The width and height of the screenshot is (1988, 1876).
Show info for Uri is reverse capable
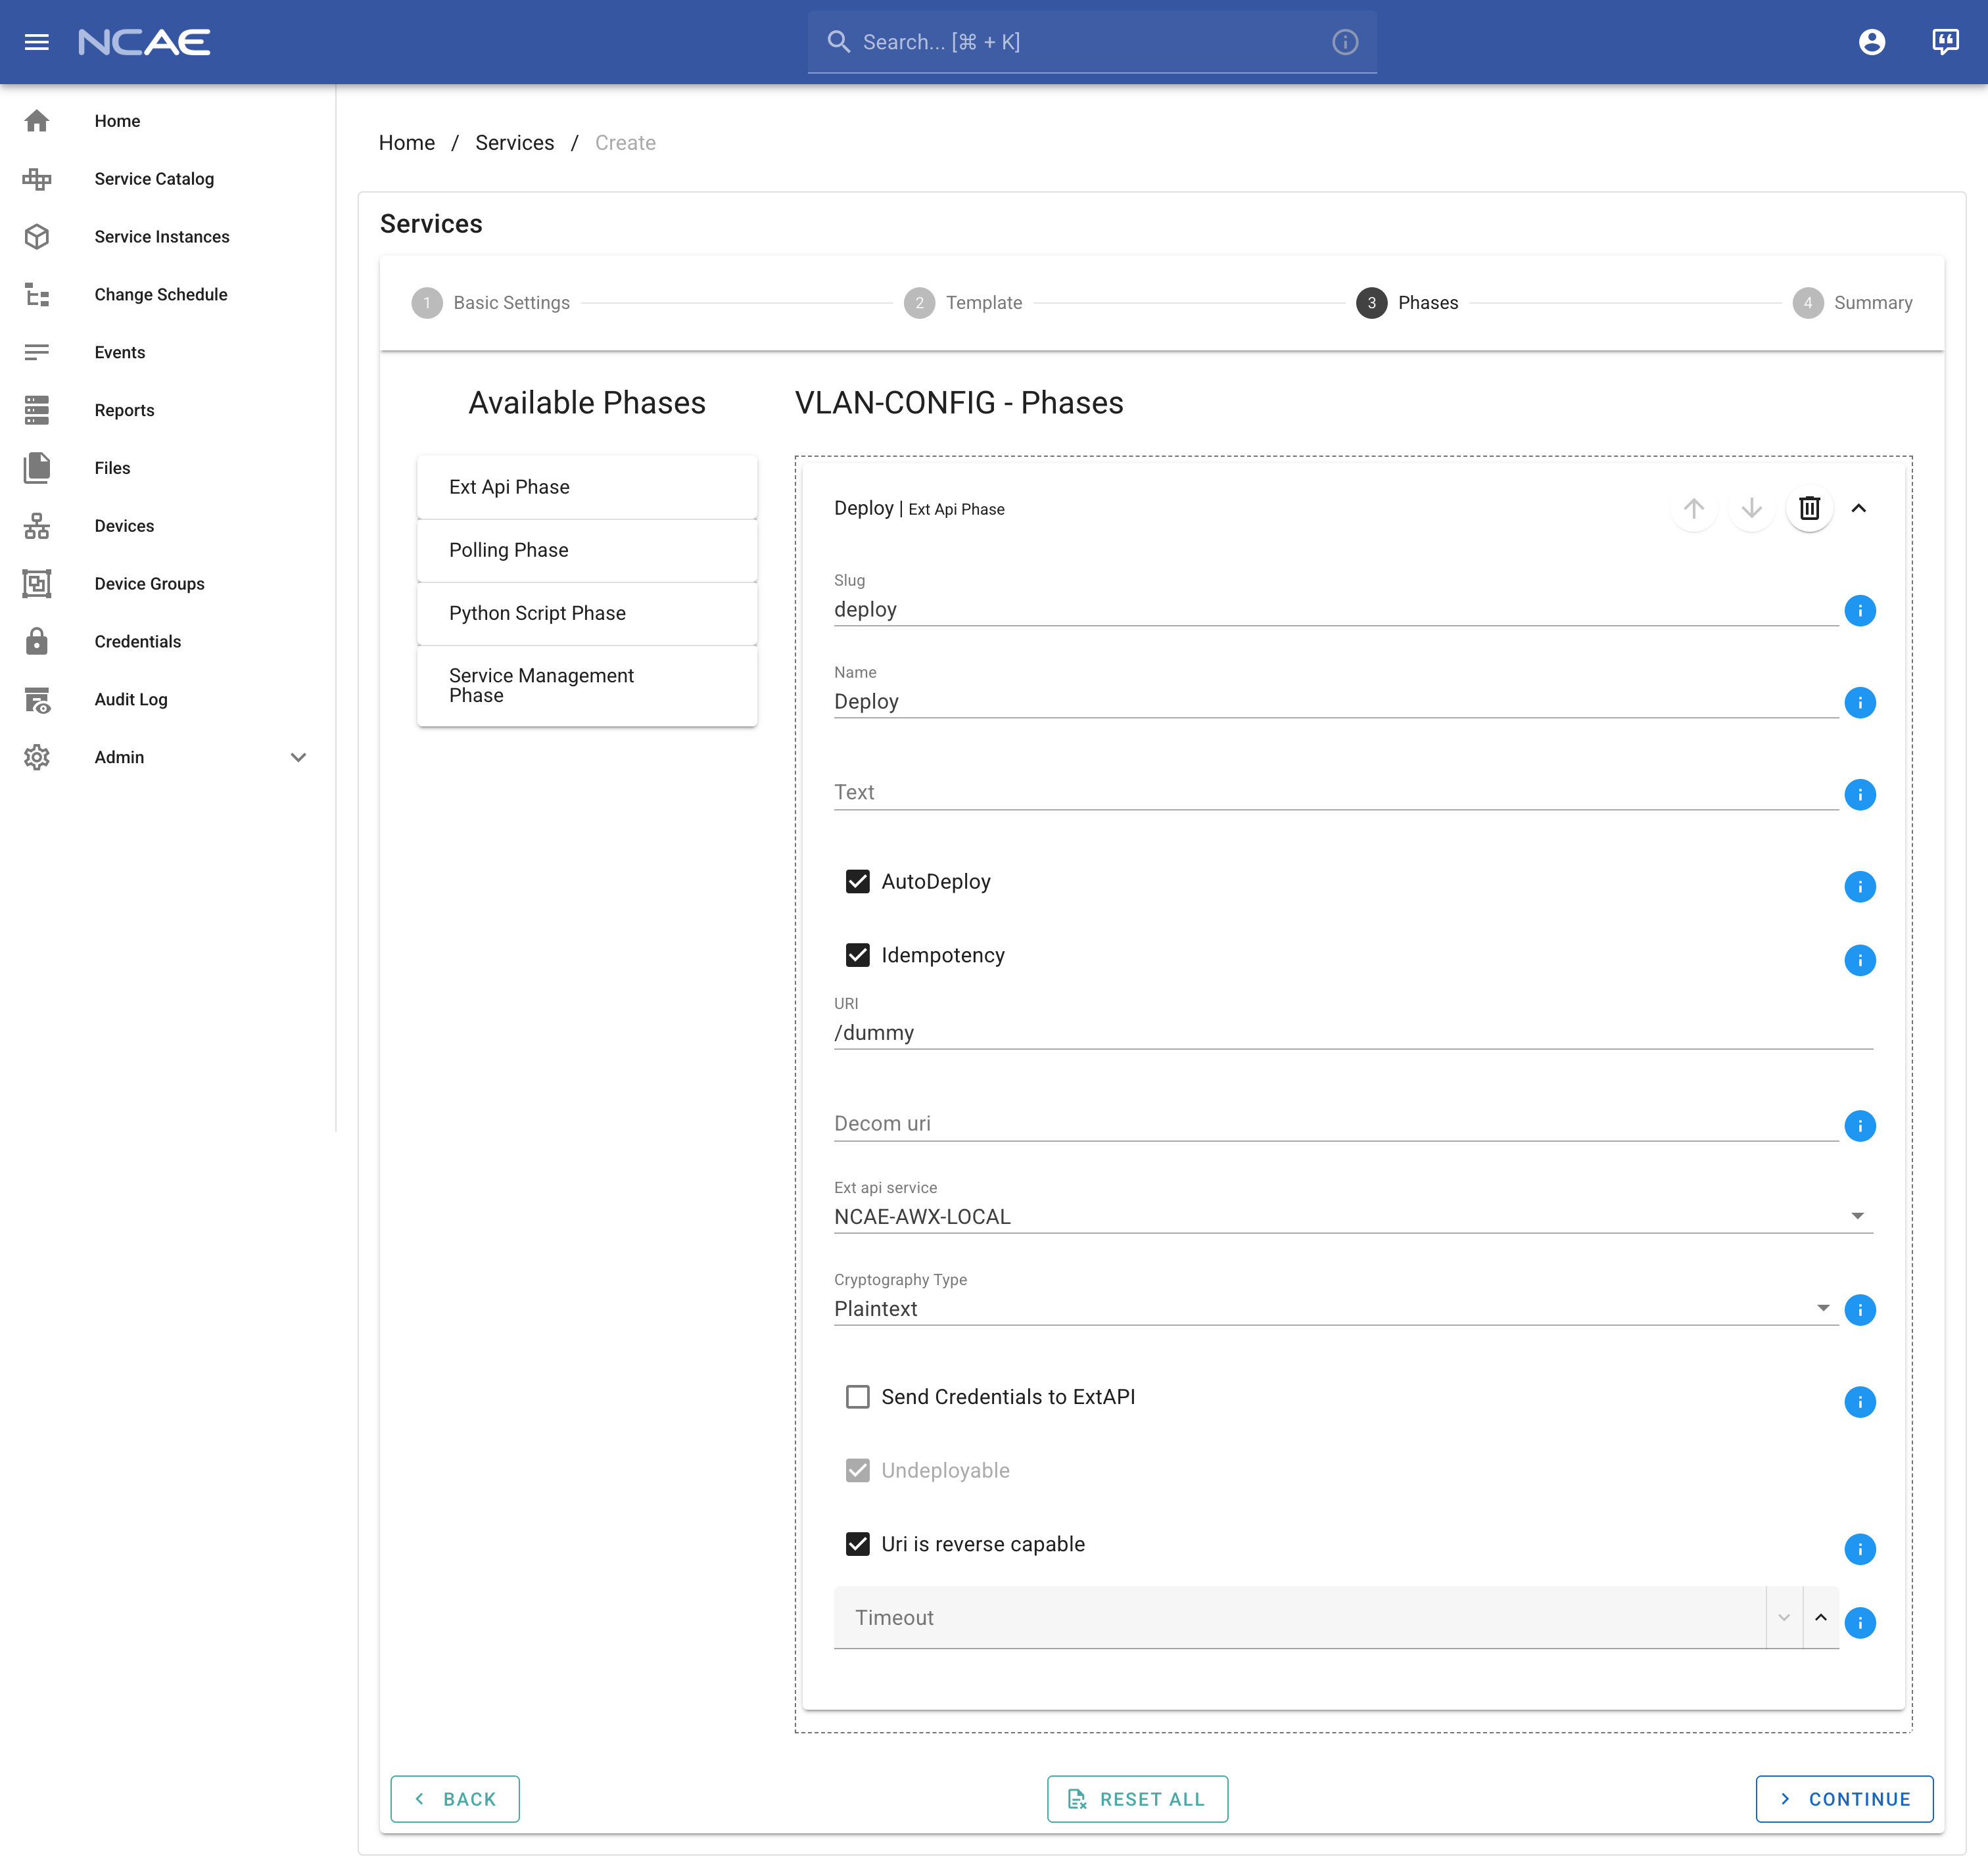(x=1860, y=1550)
